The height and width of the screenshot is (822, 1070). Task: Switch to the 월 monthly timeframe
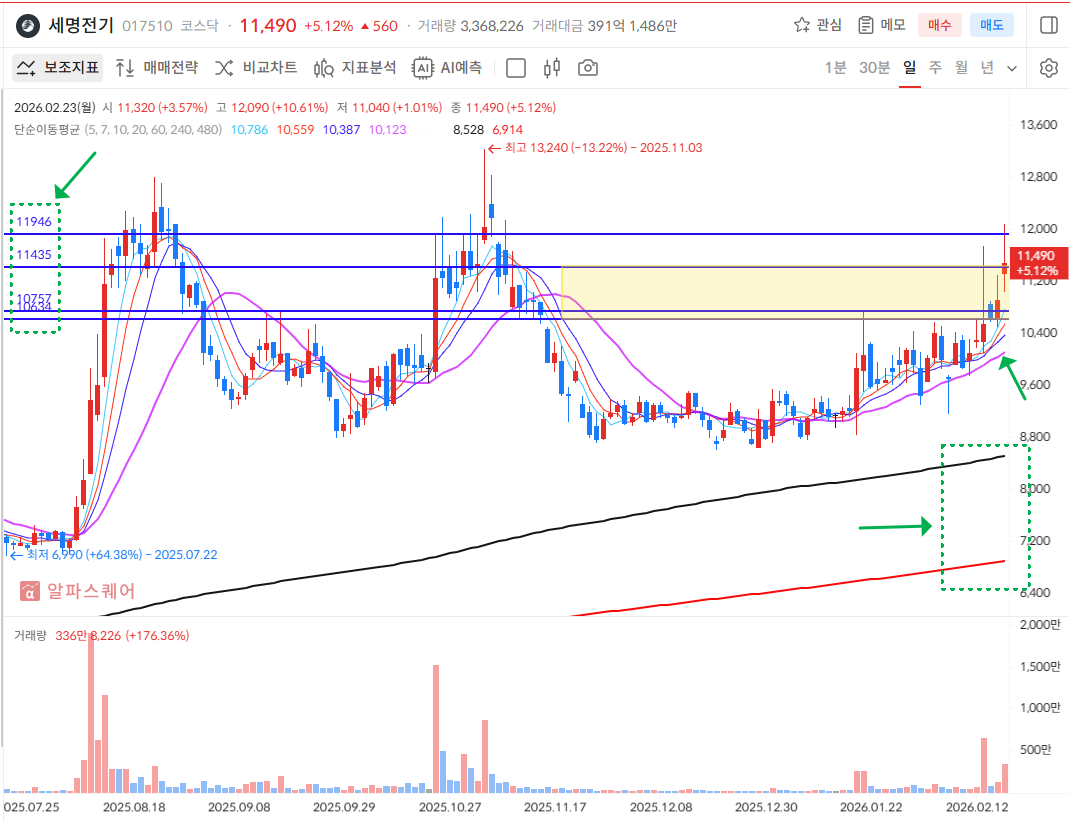click(x=961, y=68)
